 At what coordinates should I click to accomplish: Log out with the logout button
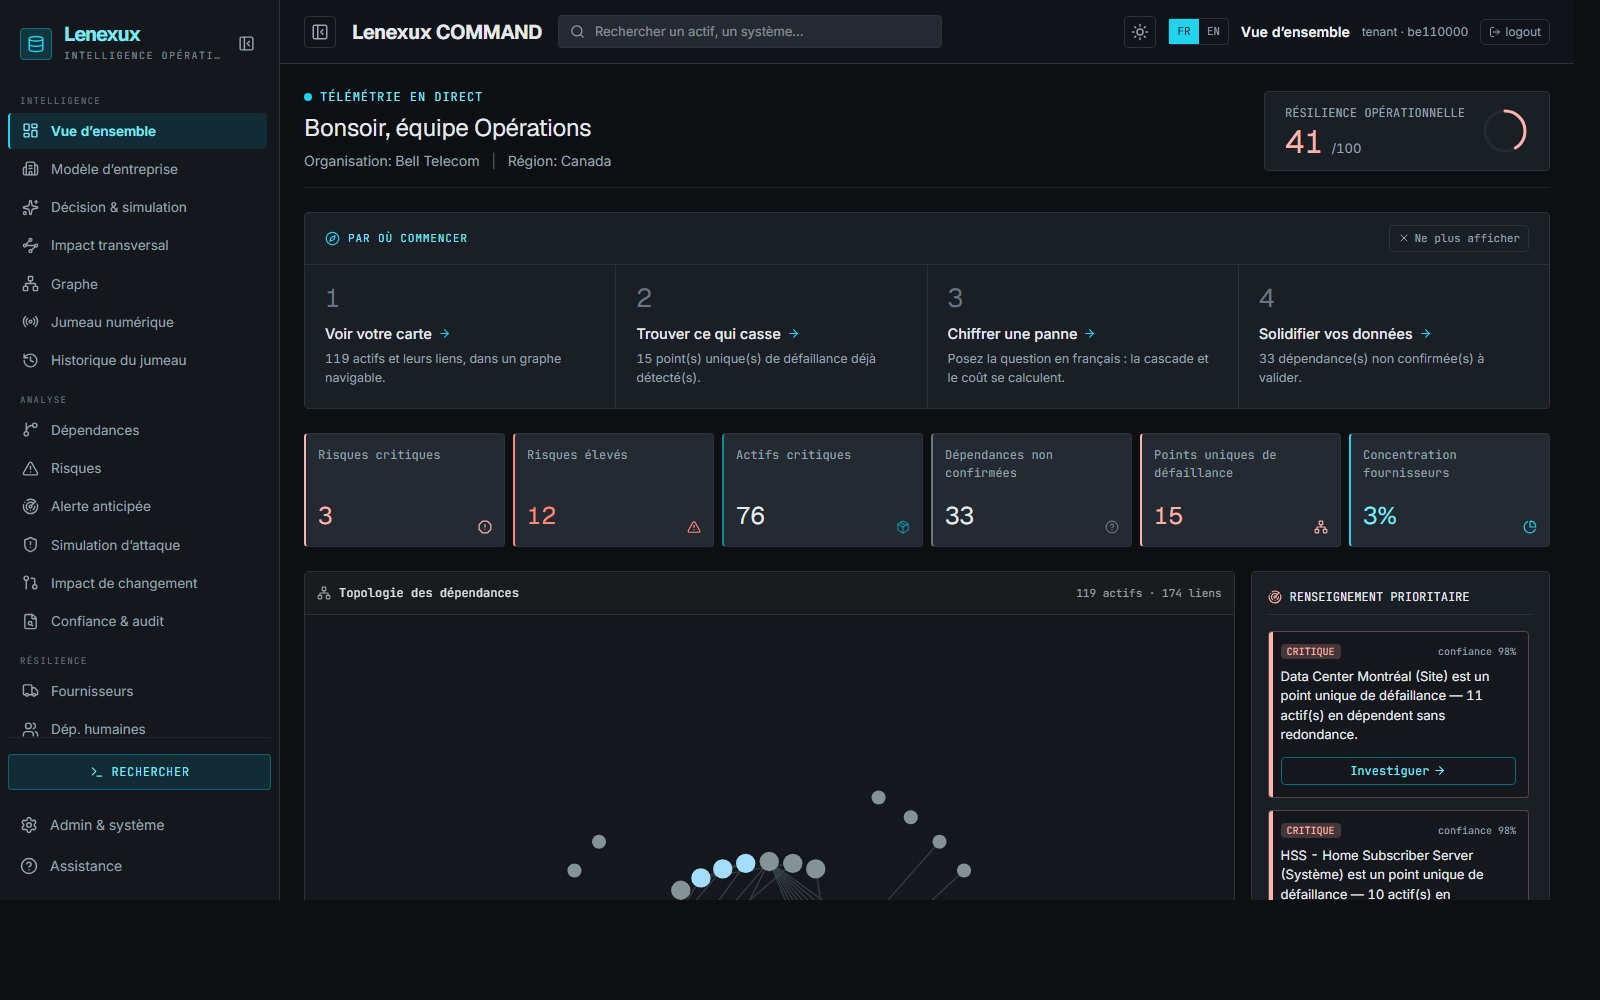[x=1515, y=32]
